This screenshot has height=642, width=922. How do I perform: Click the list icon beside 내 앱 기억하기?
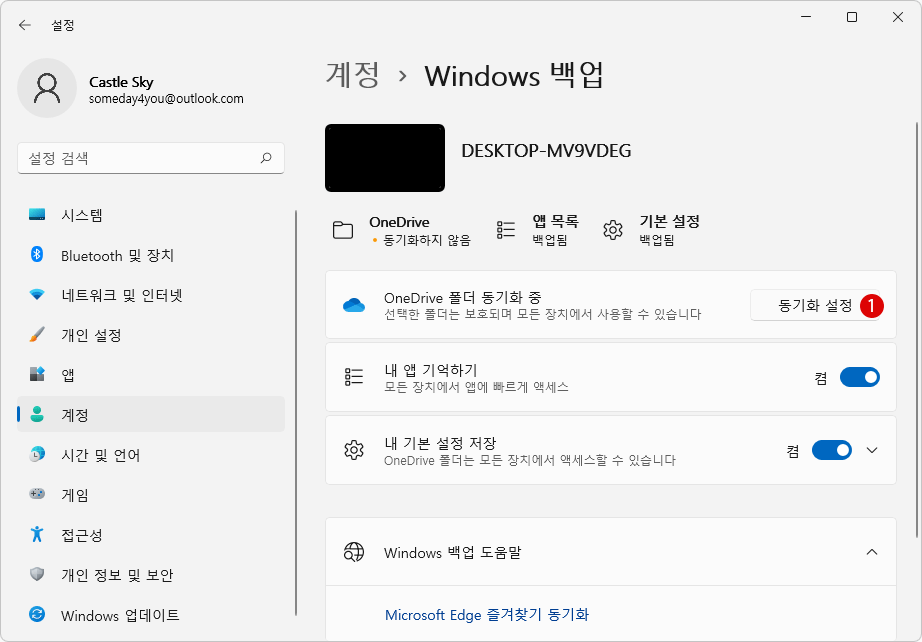pos(354,377)
